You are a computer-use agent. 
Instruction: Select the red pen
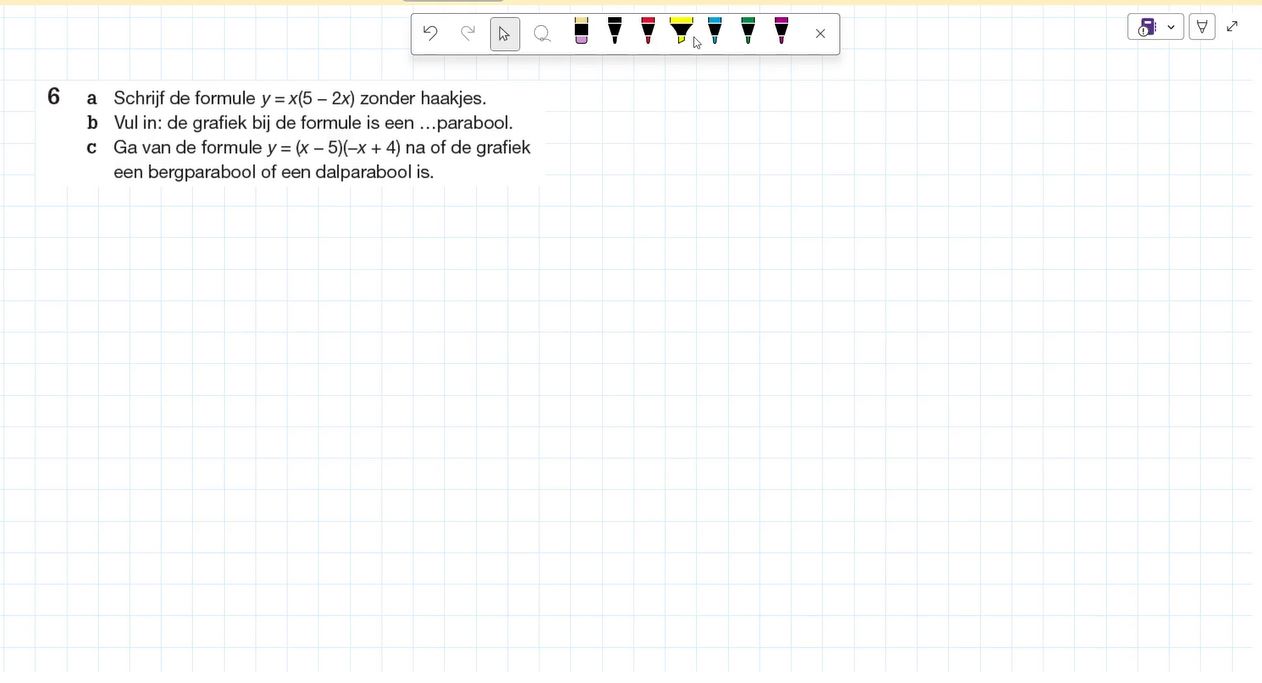648,31
